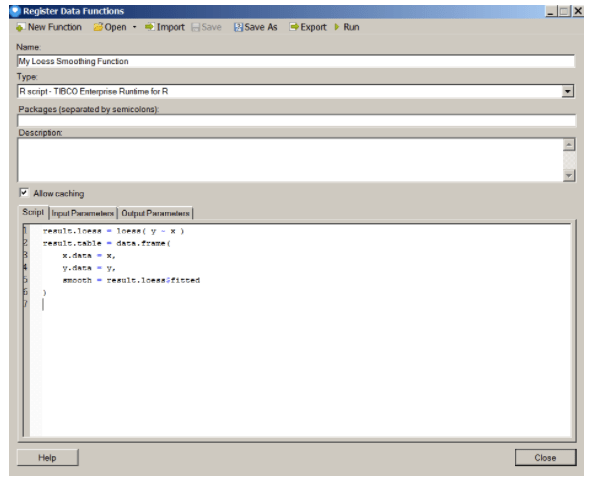
Task: Click the New Function icon
Action: [21, 28]
